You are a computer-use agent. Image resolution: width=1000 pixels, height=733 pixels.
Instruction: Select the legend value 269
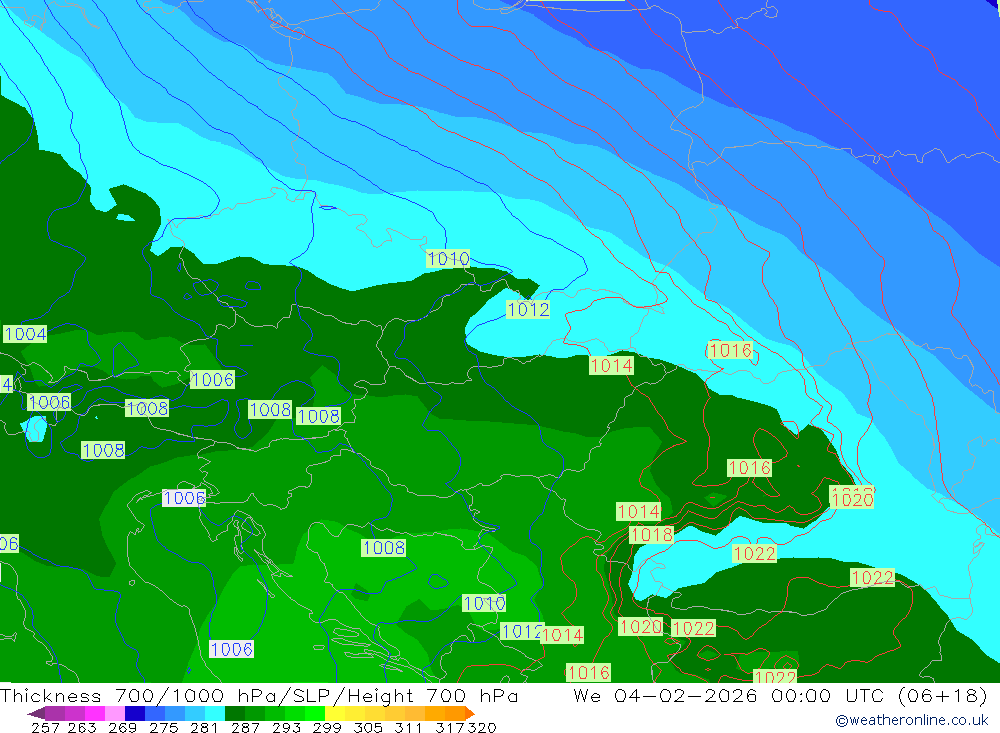122,727
